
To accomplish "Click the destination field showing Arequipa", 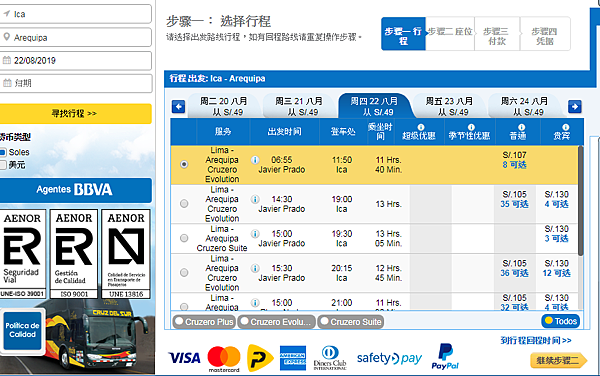I will 75,37.
